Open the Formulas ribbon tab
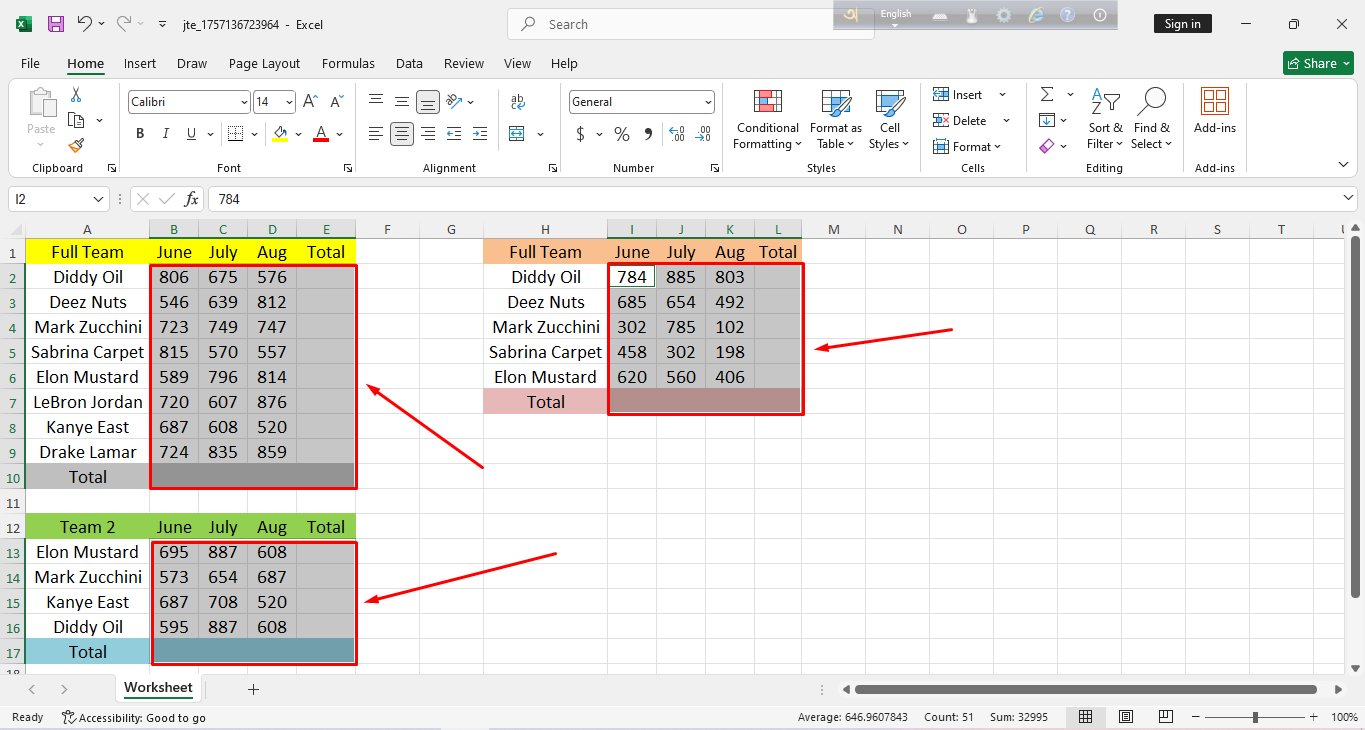This screenshot has width=1365, height=730. pos(348,63)
